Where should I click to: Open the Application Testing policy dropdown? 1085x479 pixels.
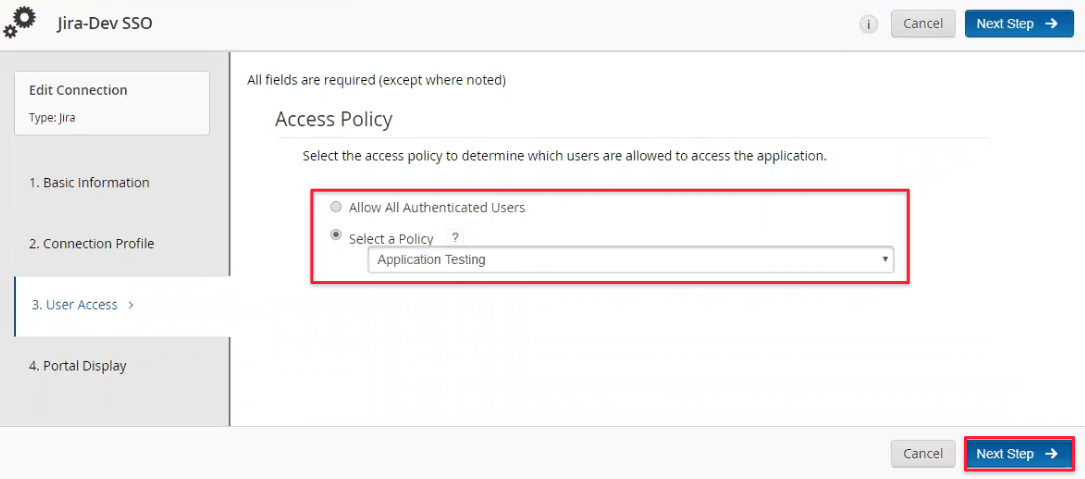coord(630,260)
